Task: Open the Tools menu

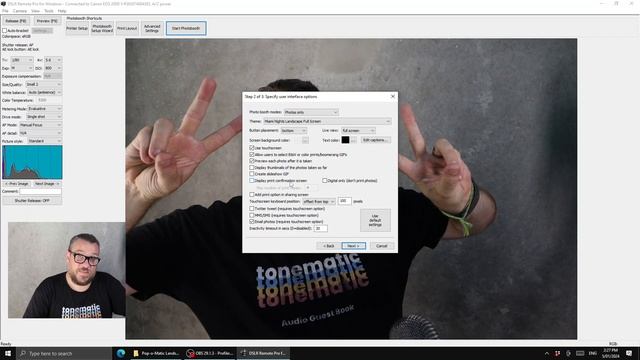Action: 49,11
